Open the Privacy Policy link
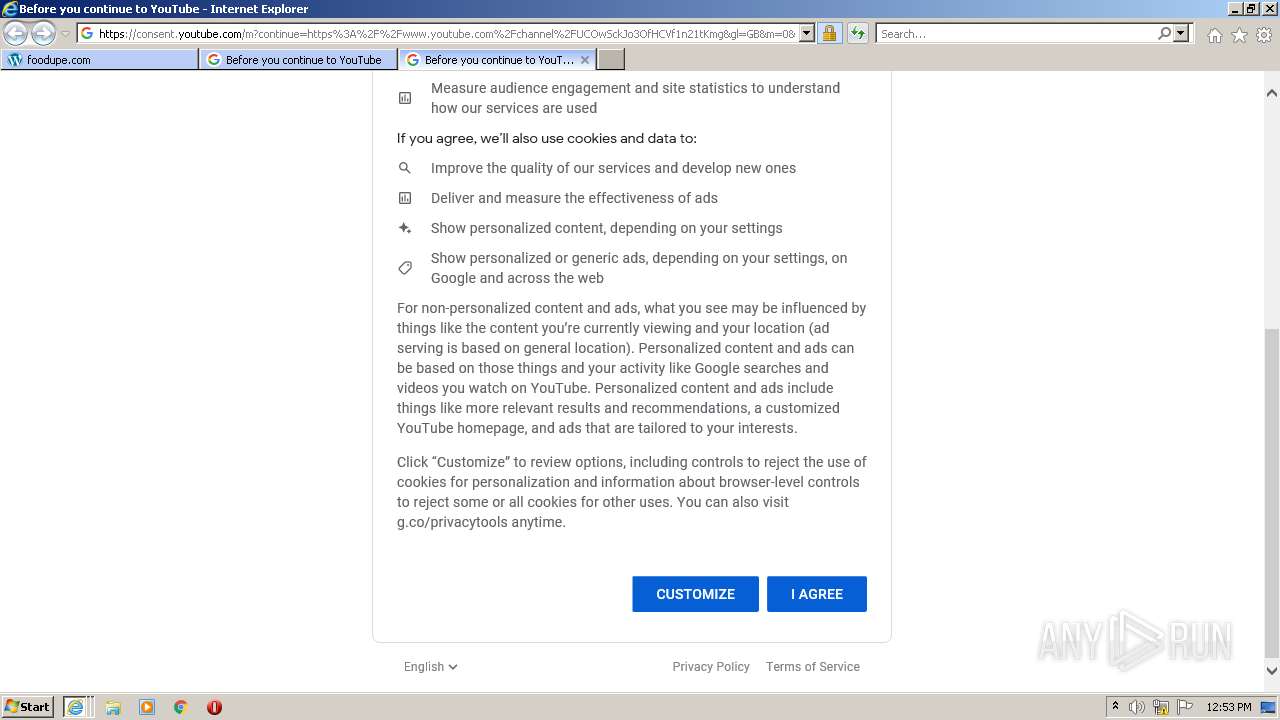This screenshot has width=1280, height=720. point(711,666)
